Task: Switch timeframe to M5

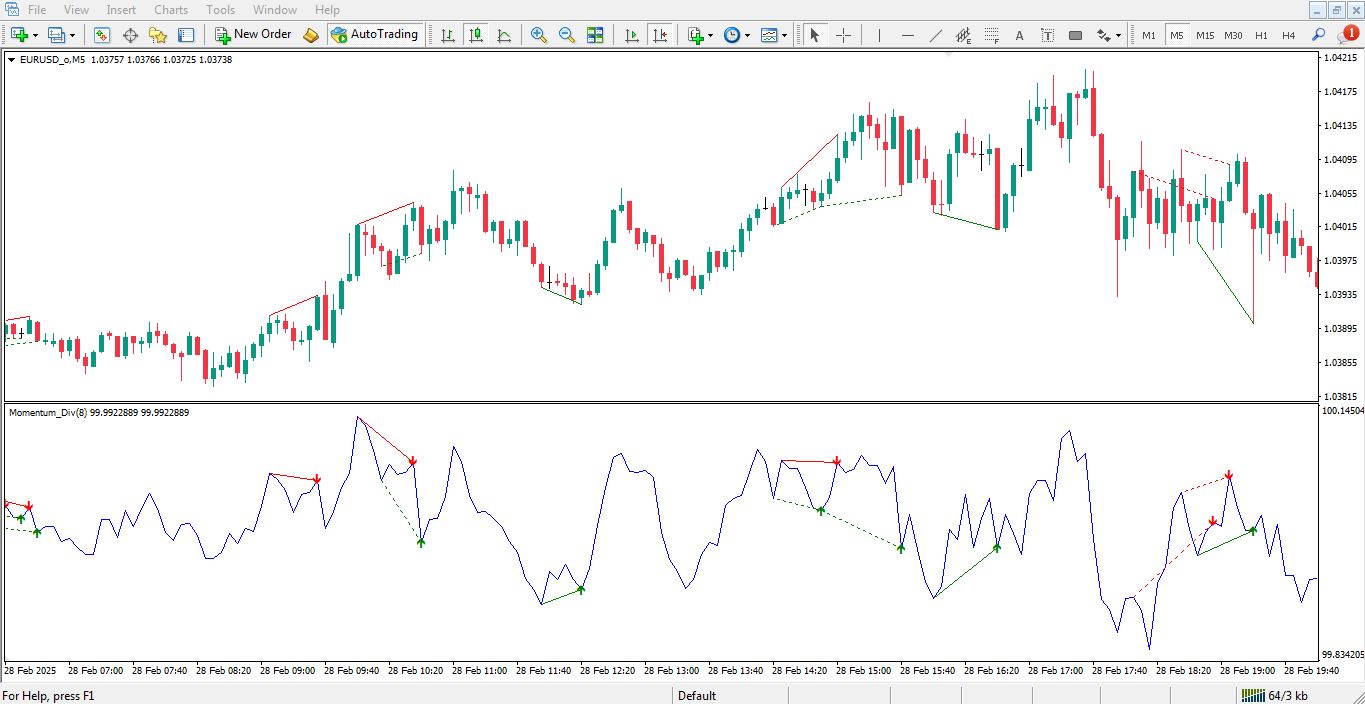Action: (1177, 35)
